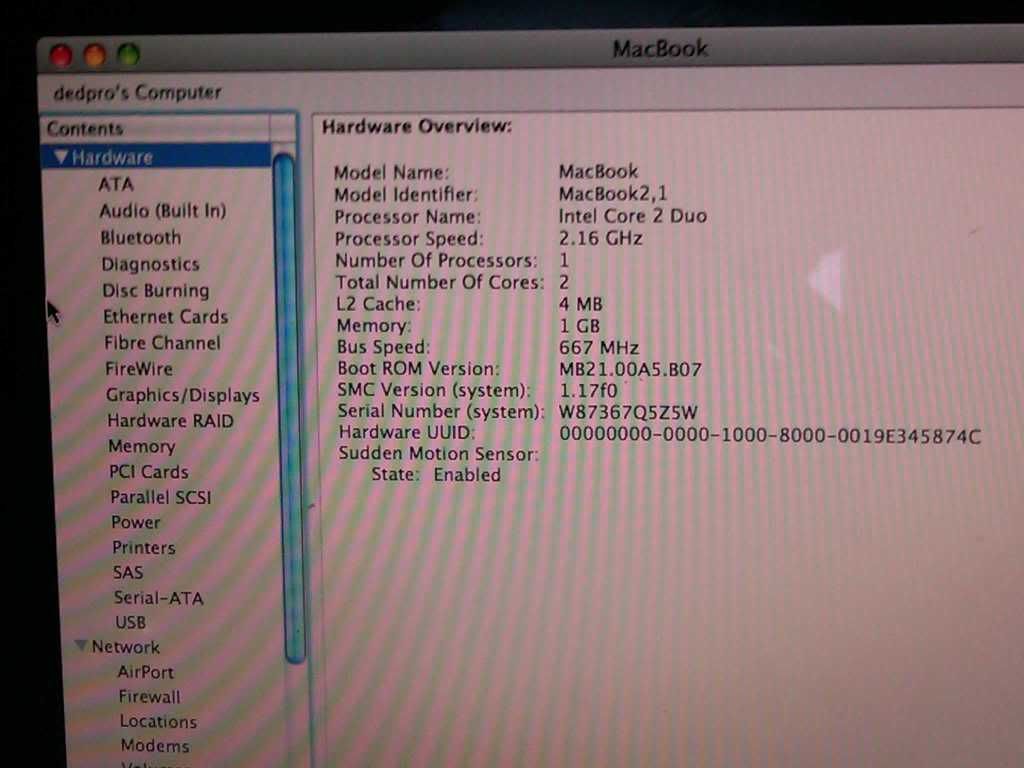Close the MacBook window with red button
This screenshot has width=1024, height=768.
pos(61,56)
